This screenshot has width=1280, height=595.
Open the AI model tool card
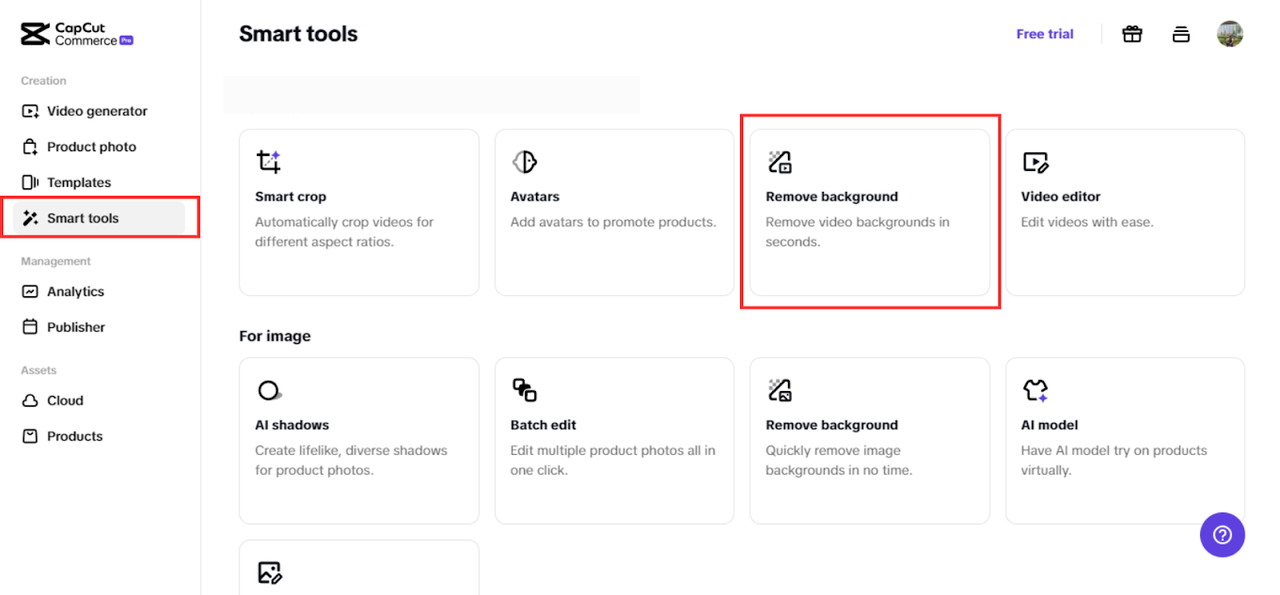point(1125,441)
